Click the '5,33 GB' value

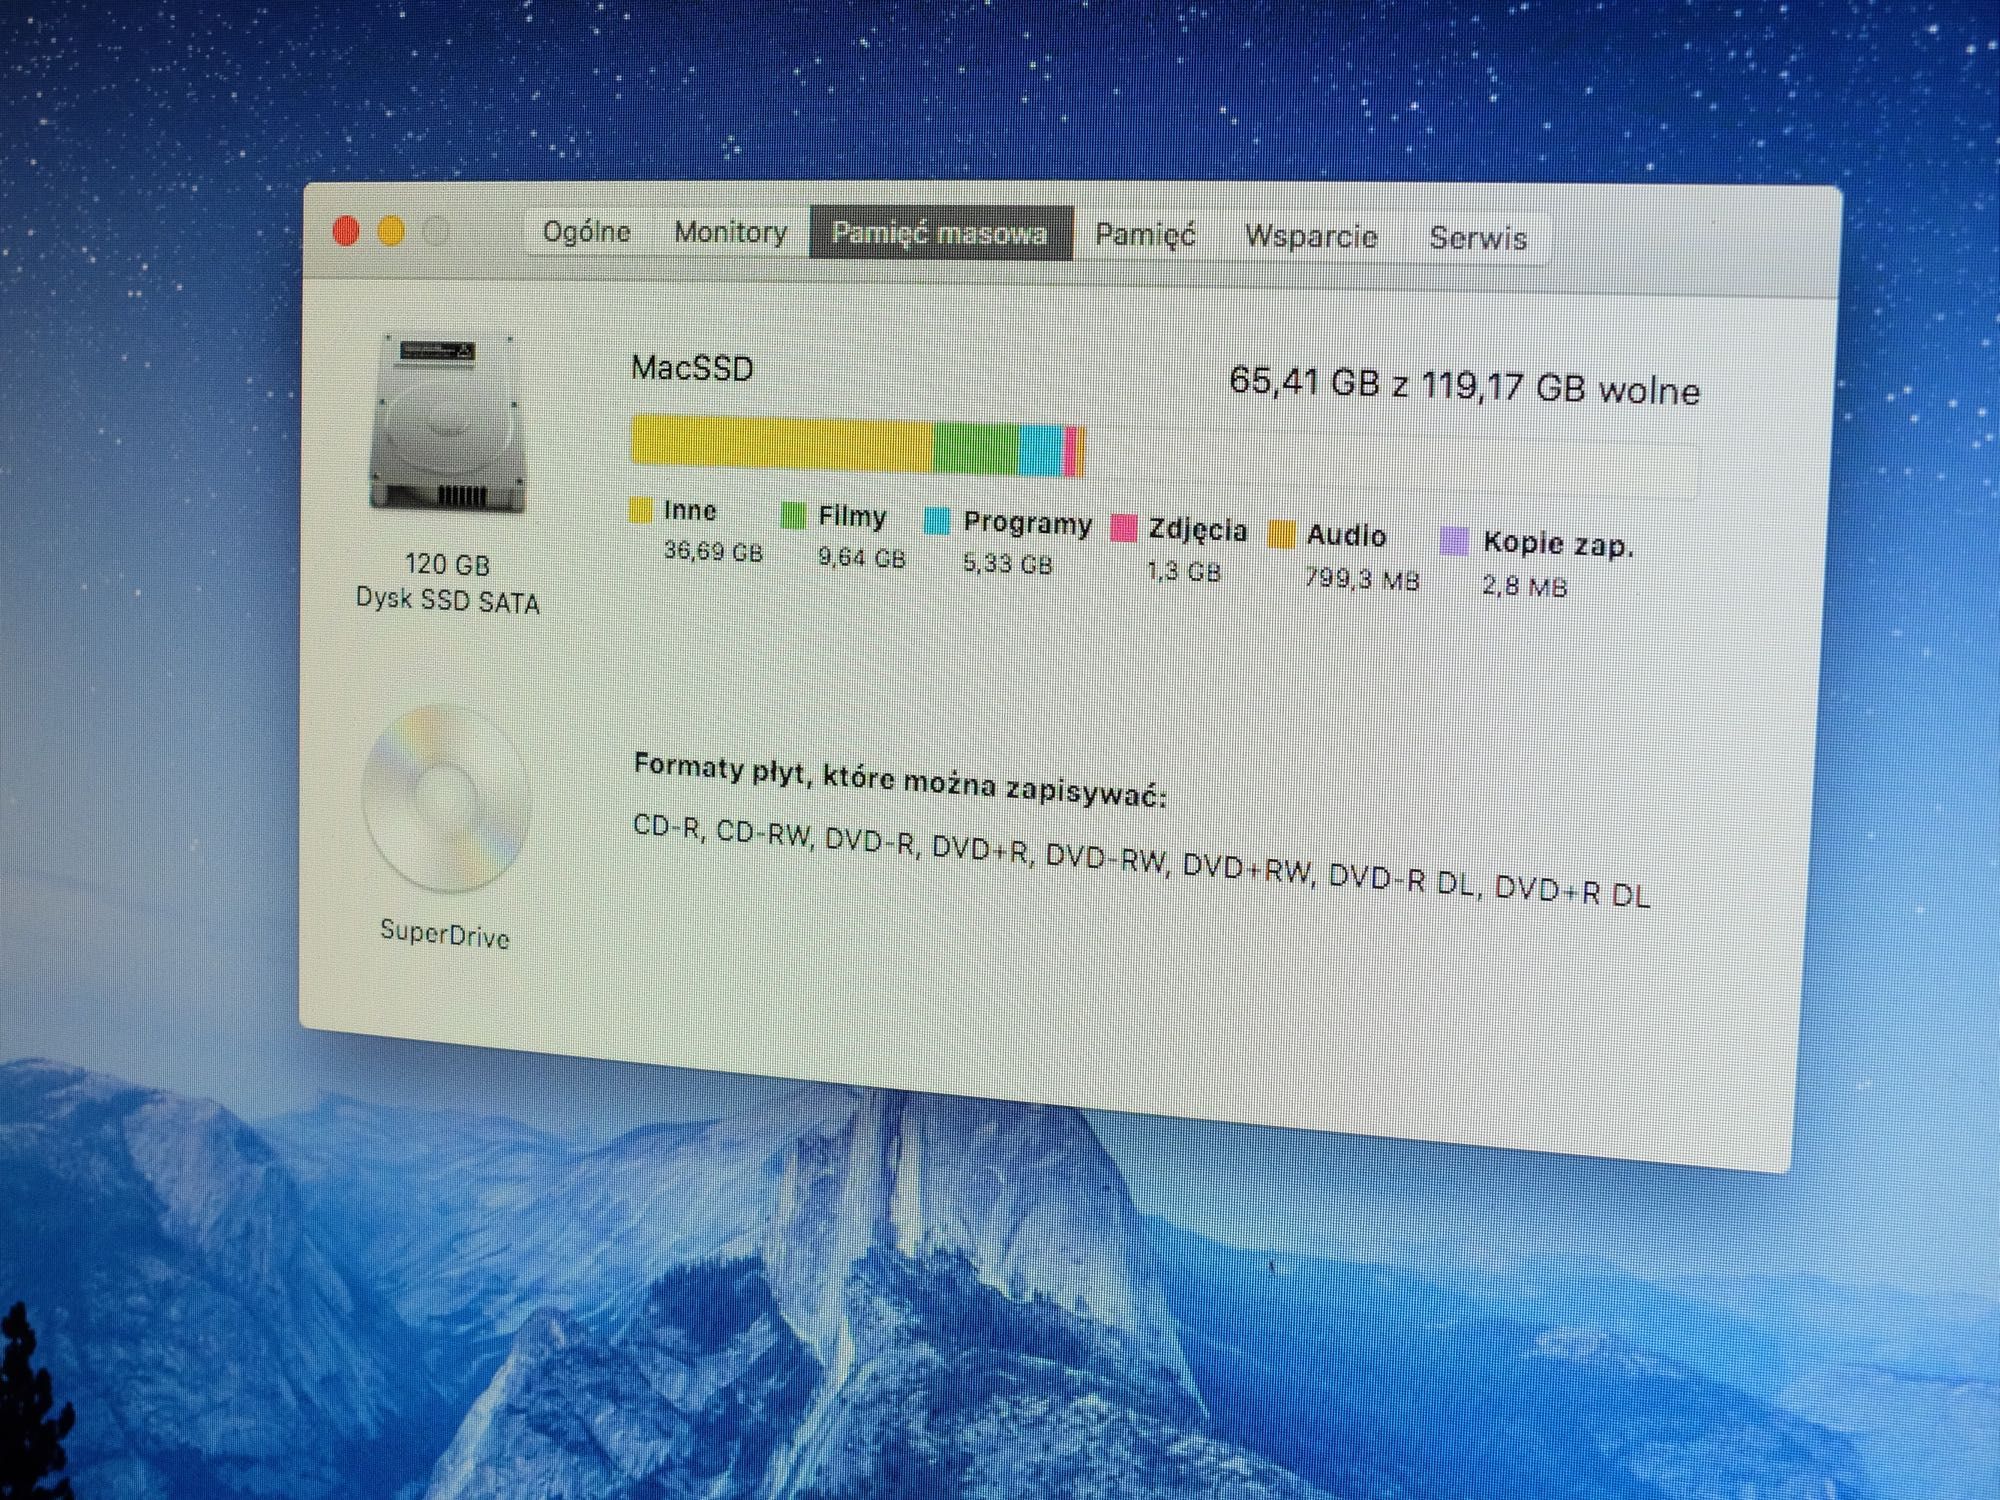coord(1008,564)
